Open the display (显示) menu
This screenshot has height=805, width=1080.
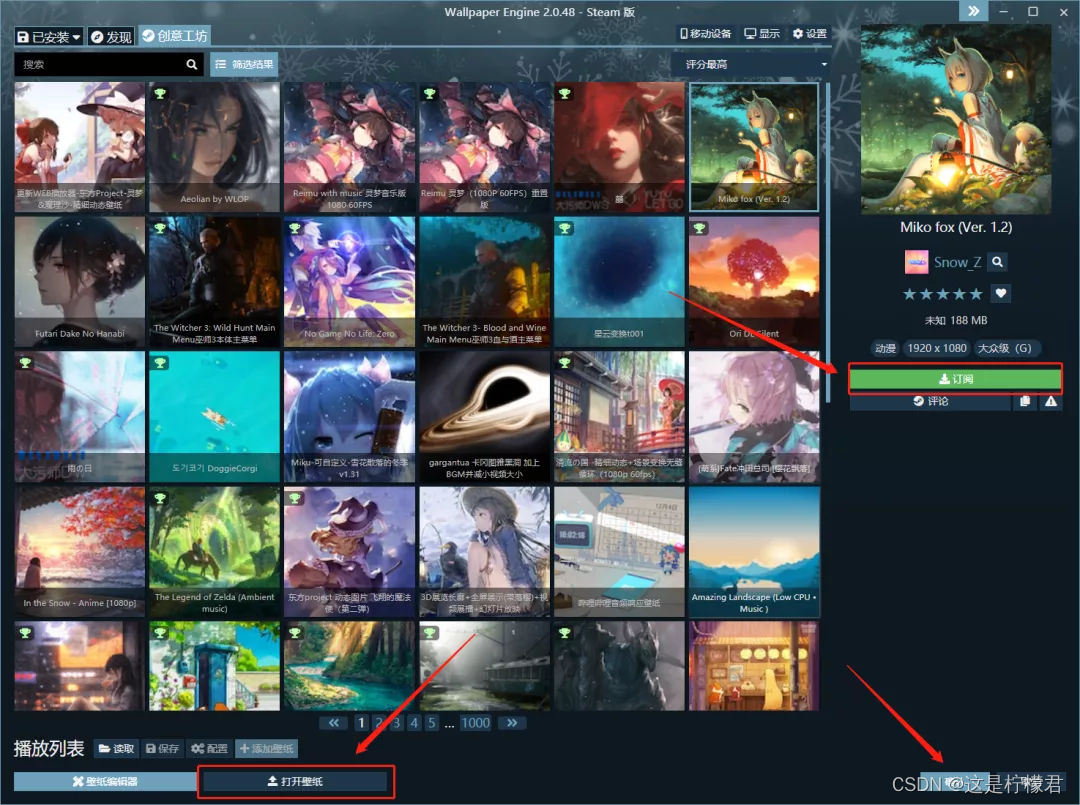coord(762,33)
